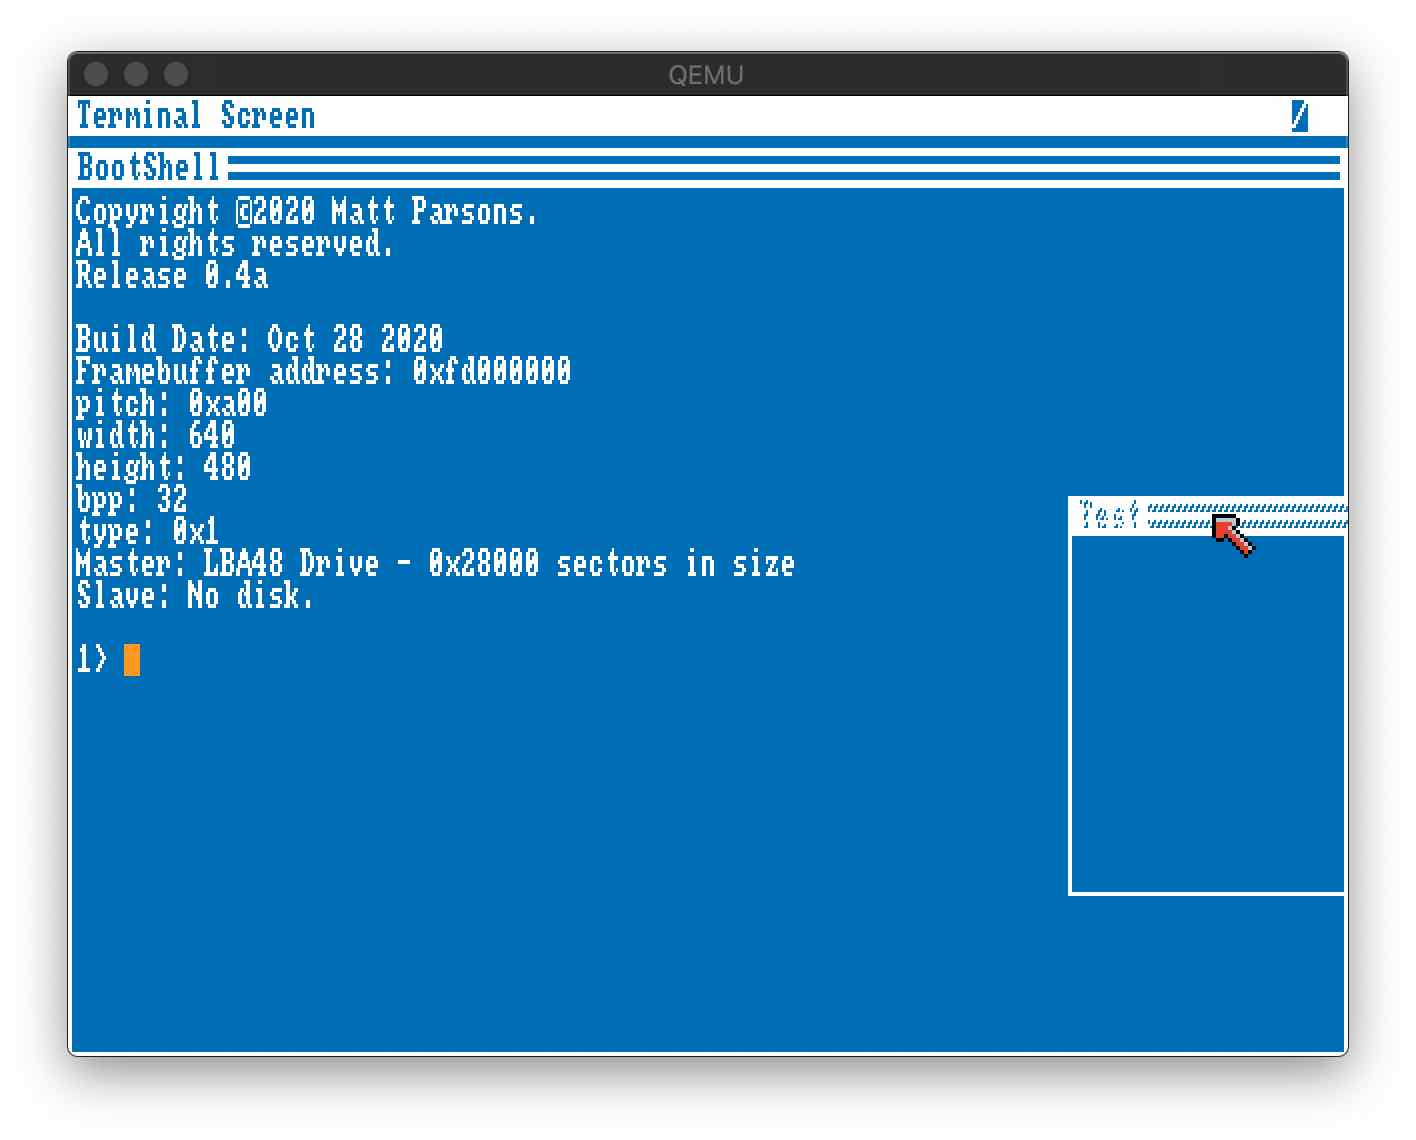Viewport: 1416px width, 1140px height.
Task: Click the '1>' shell prompt
Action: pyautogui.click(x=92, y=660)
